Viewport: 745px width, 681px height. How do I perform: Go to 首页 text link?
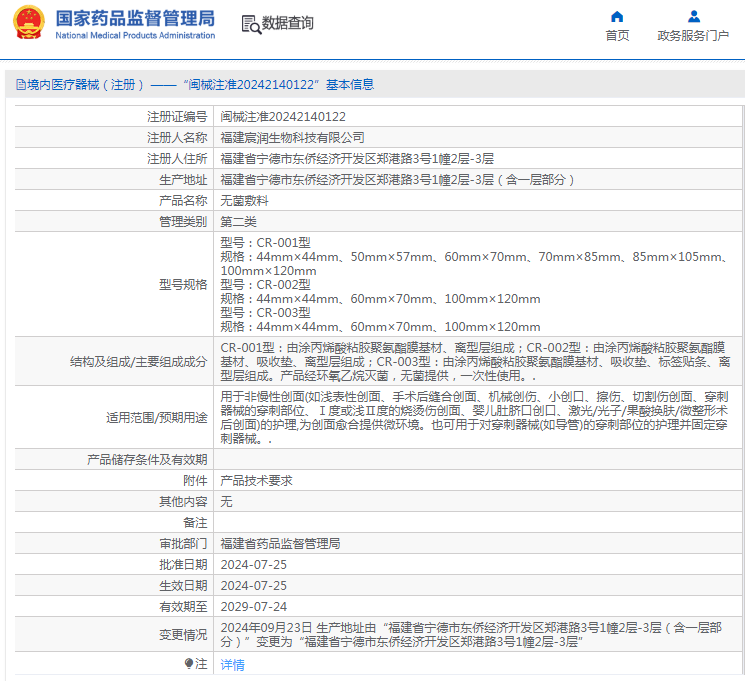click(x=617, y=36)
